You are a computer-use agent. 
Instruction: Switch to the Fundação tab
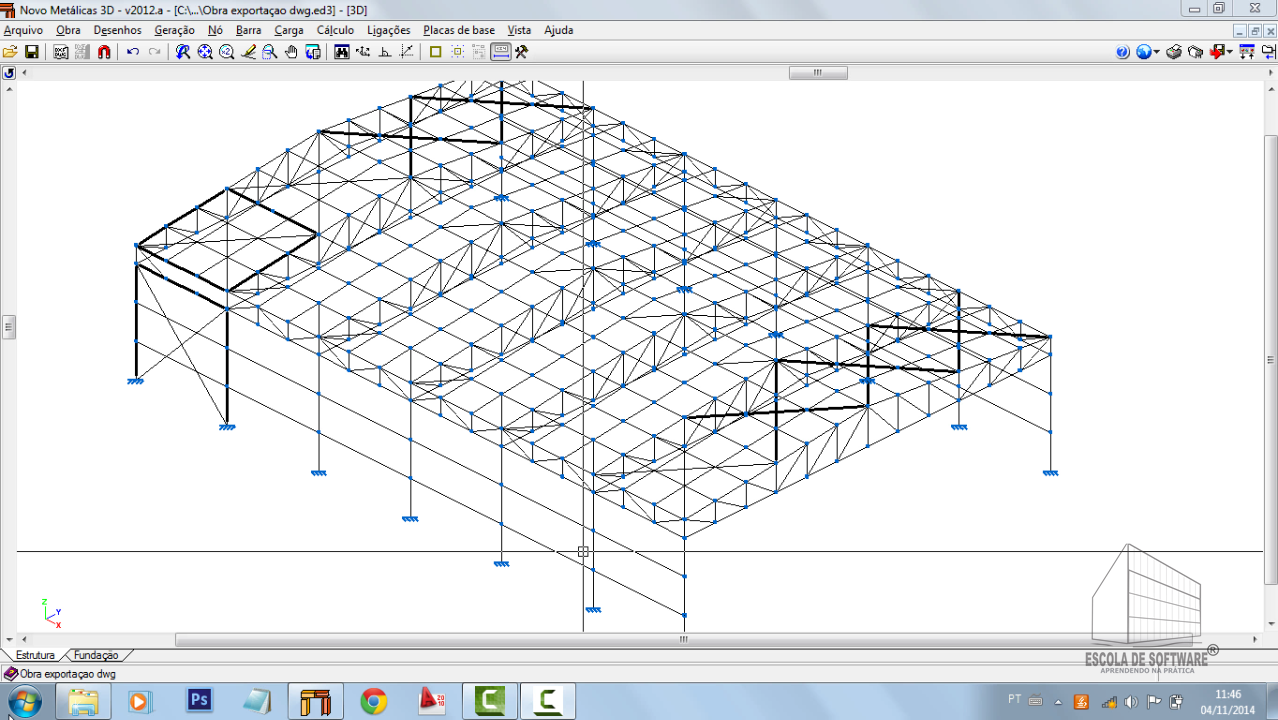(x=96, y=655)
